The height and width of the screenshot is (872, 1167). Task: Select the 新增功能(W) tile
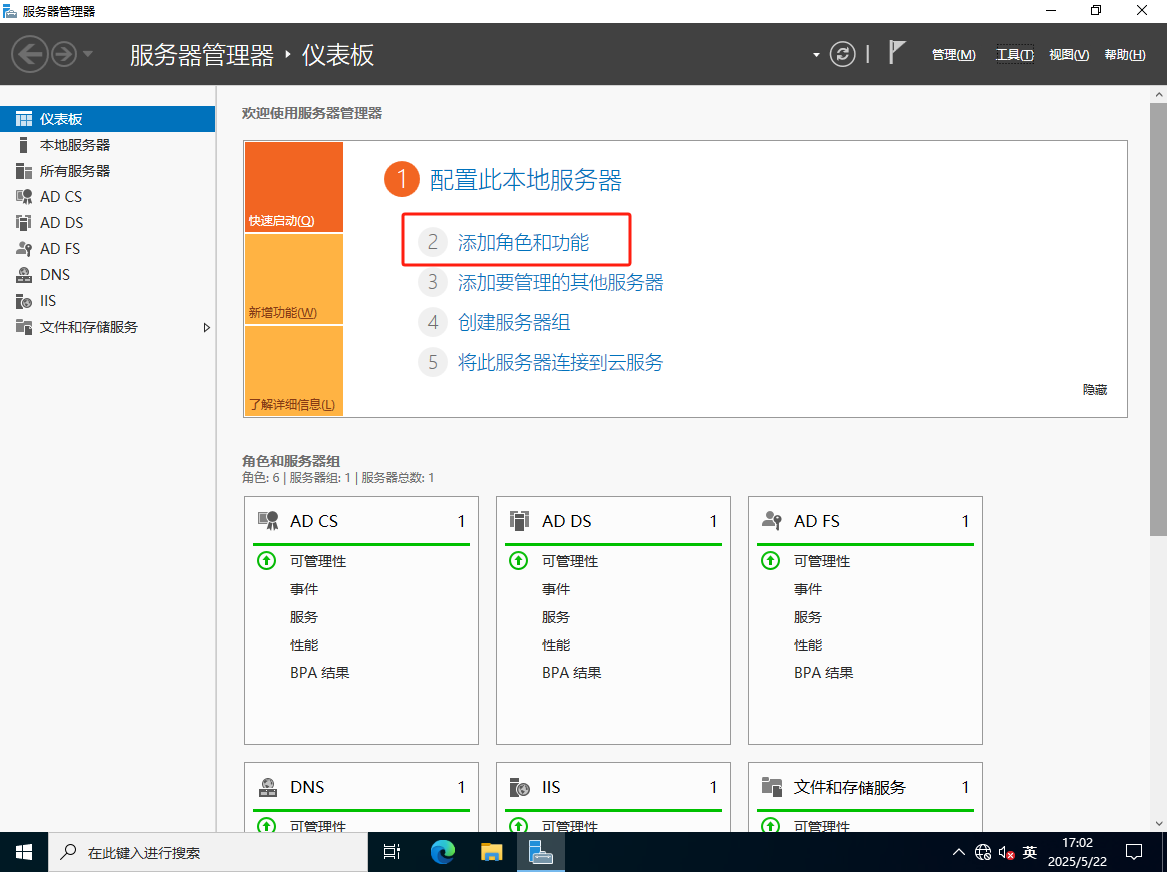point(294,279)
